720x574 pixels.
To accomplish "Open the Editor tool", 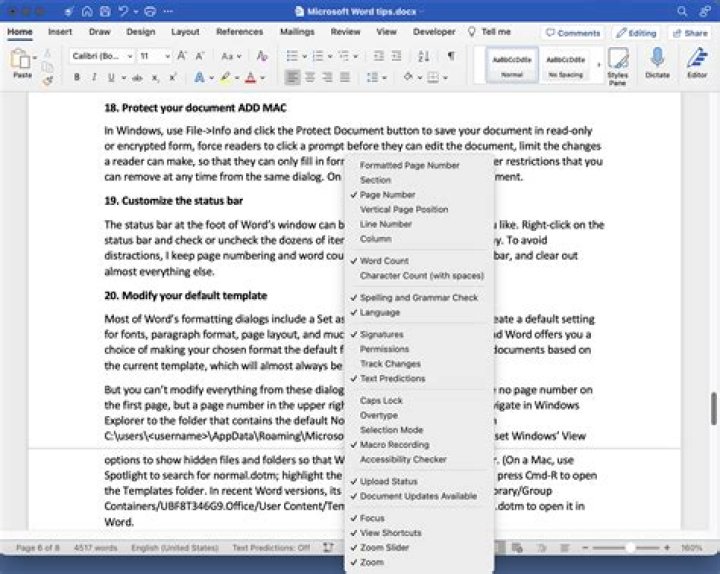I will point(697,63).
